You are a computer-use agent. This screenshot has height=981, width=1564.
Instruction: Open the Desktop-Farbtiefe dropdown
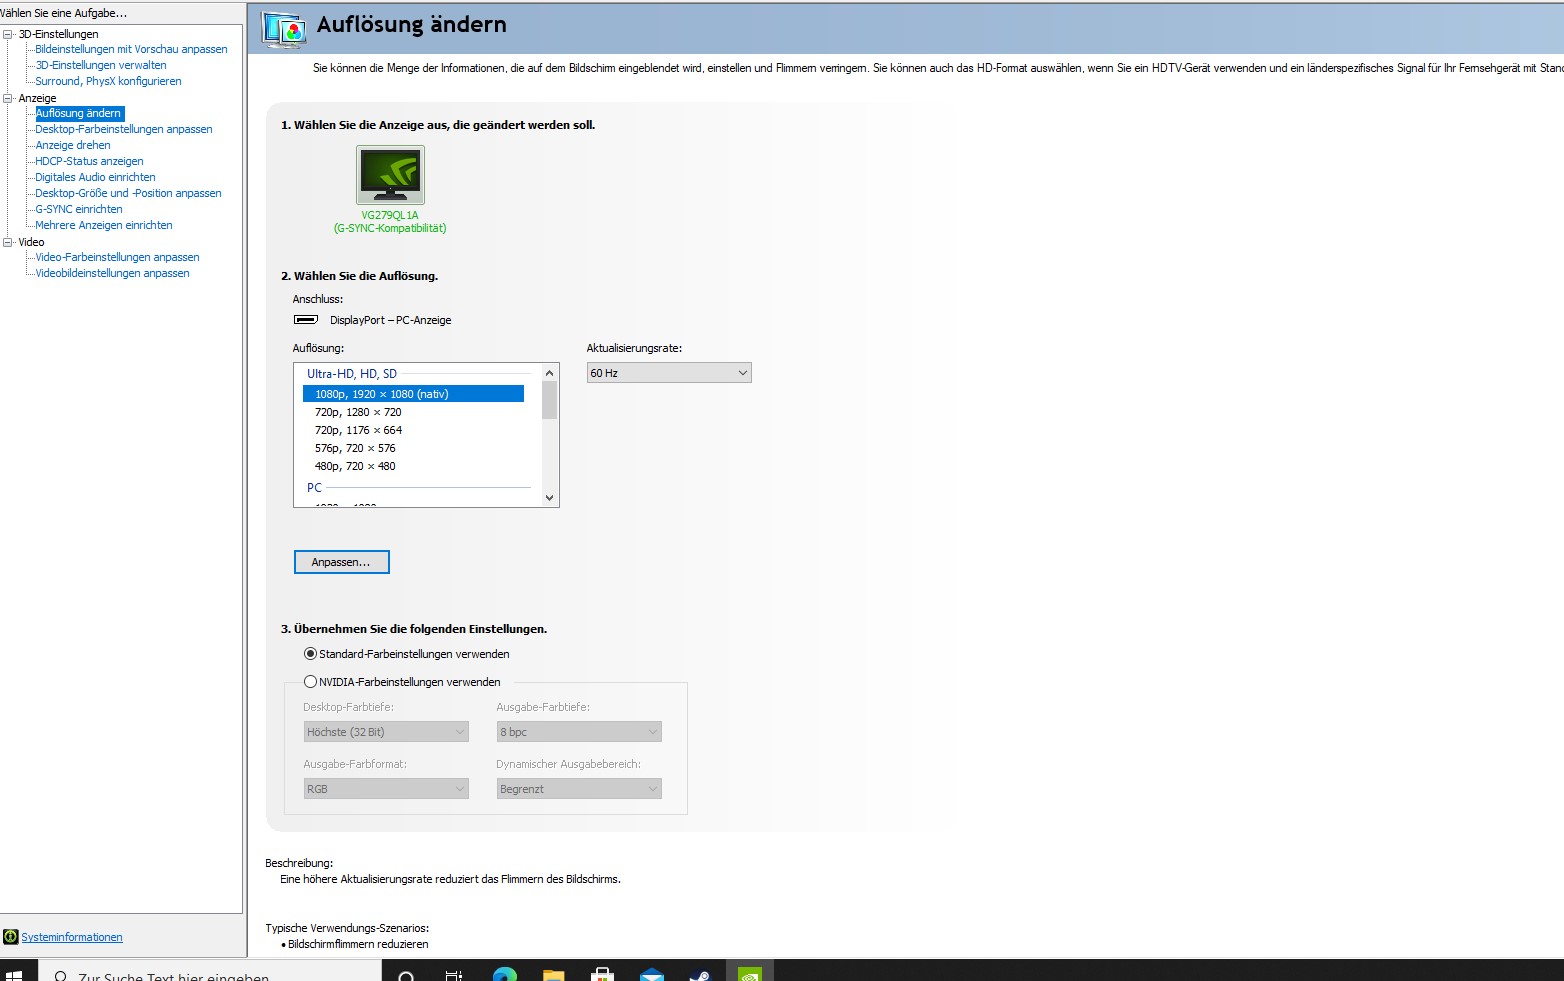[386, 732]
